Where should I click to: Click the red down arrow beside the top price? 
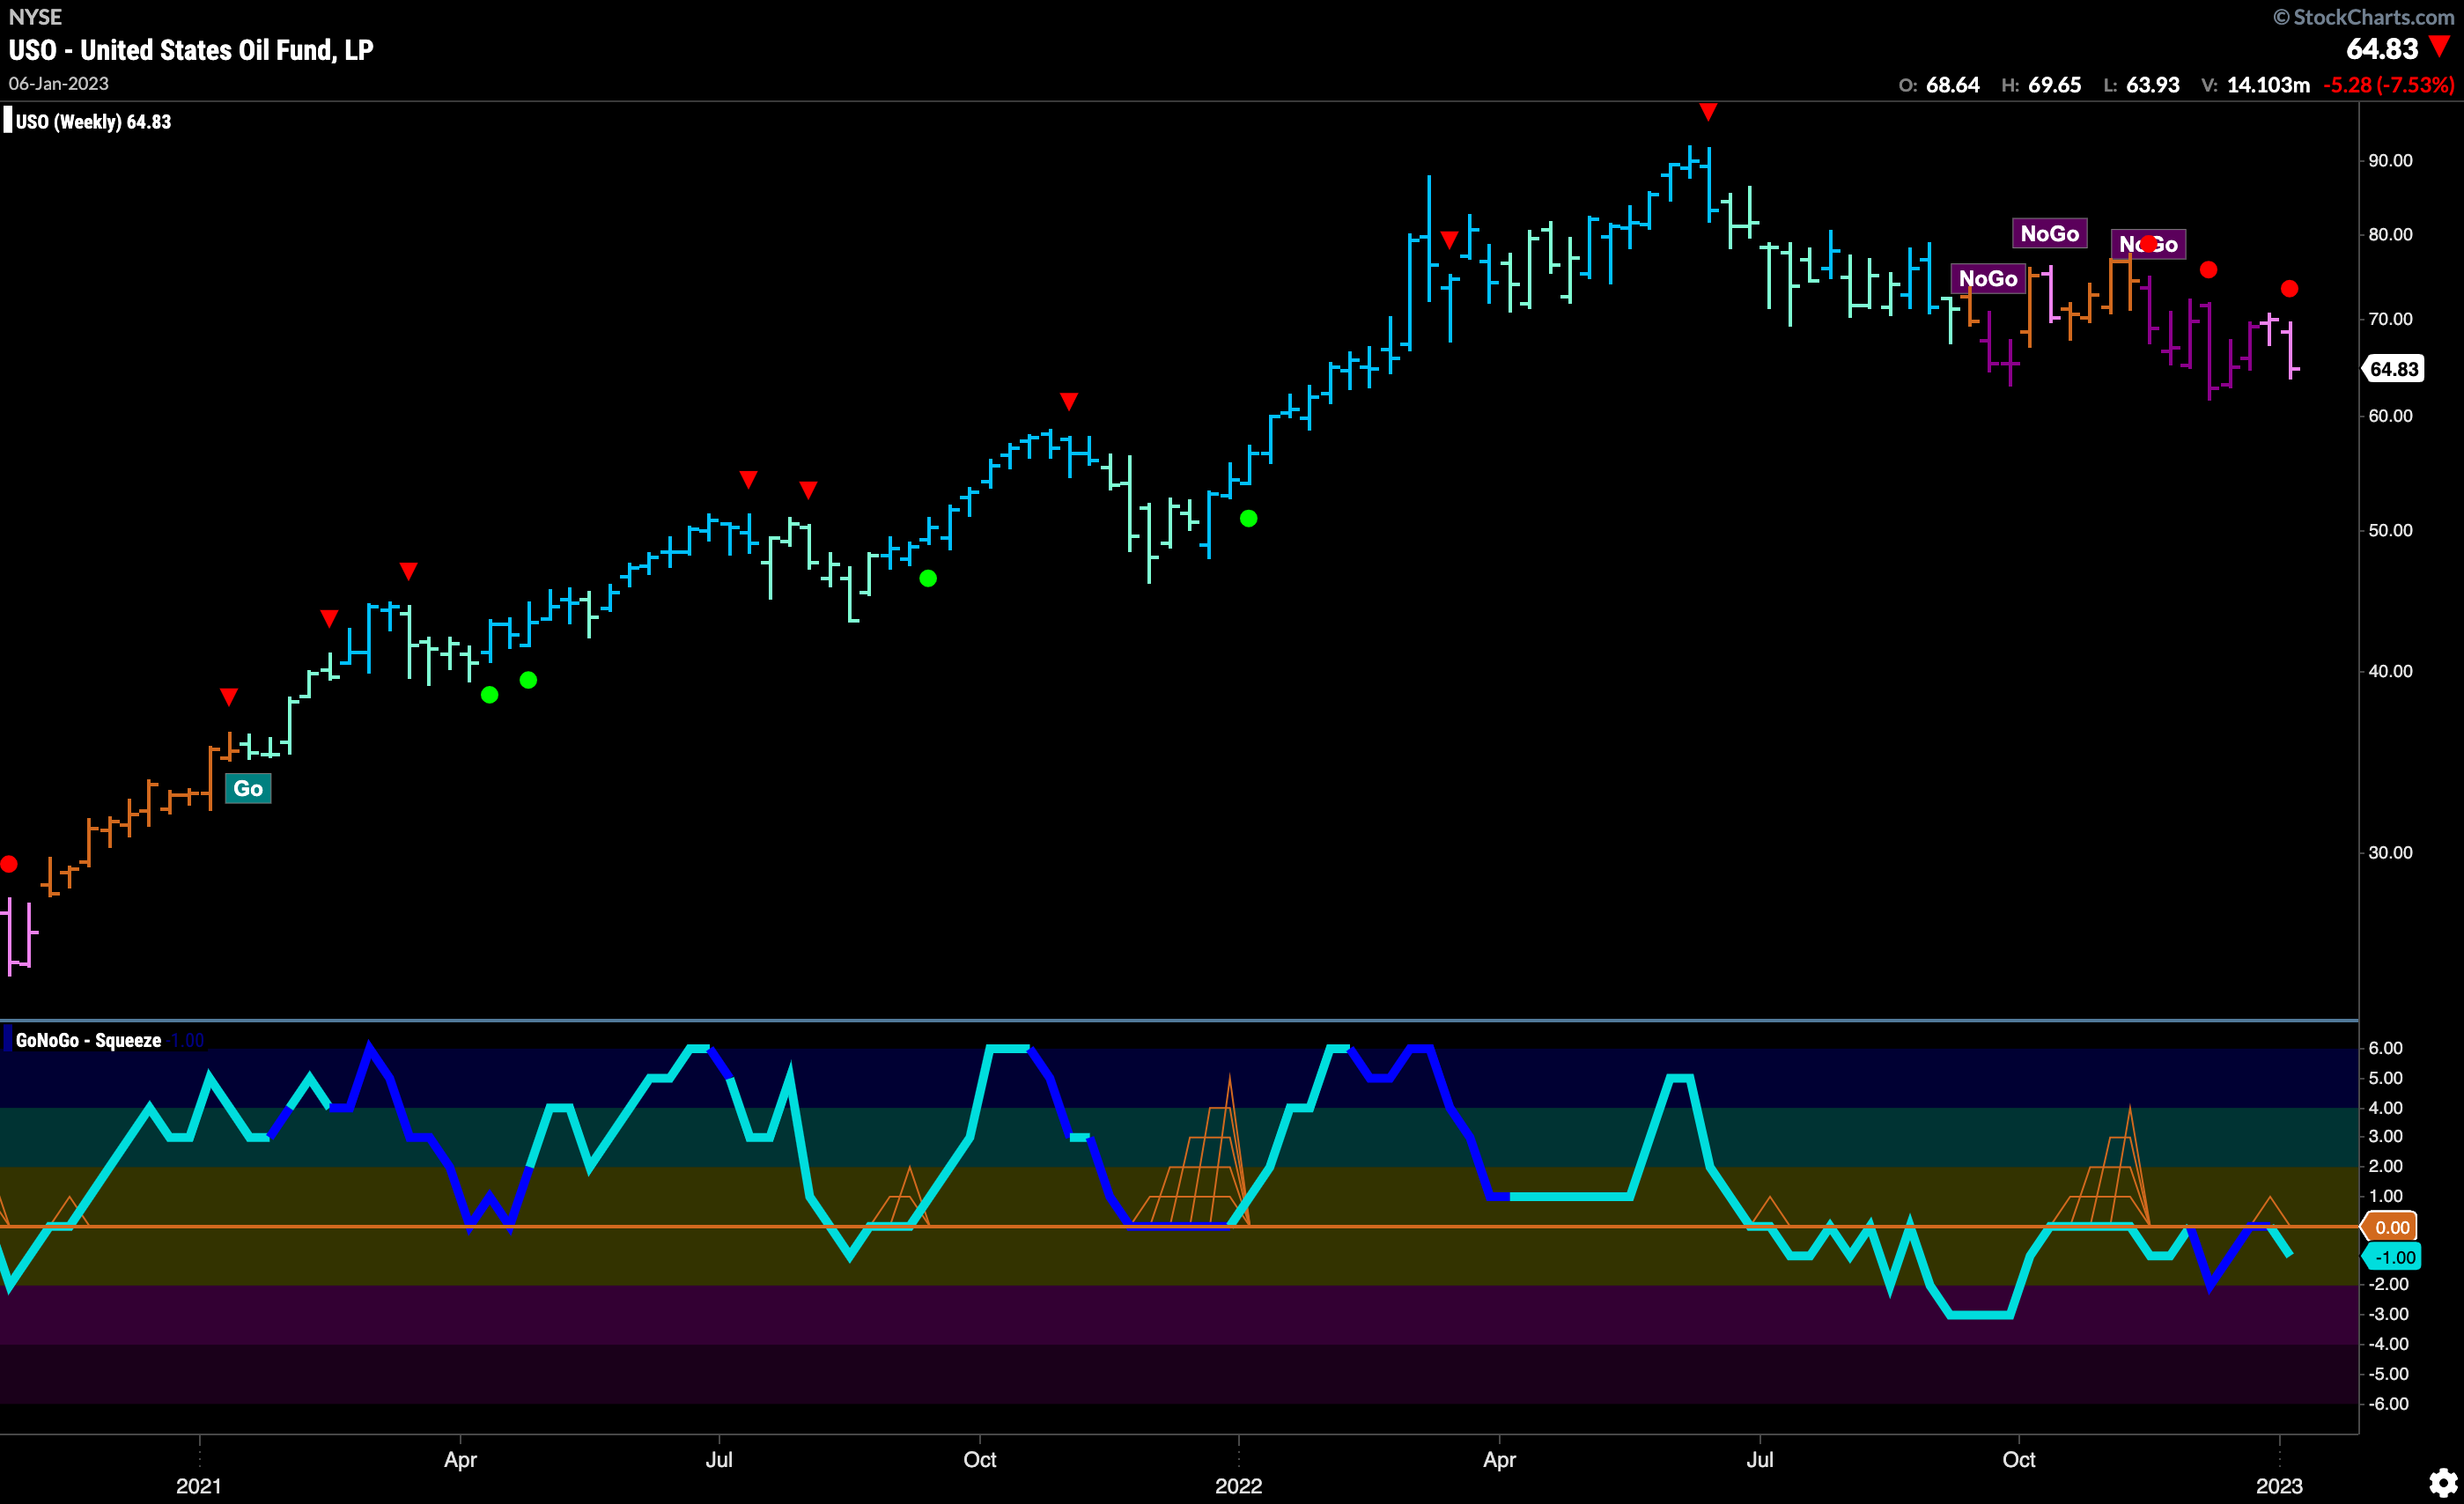2439,47
